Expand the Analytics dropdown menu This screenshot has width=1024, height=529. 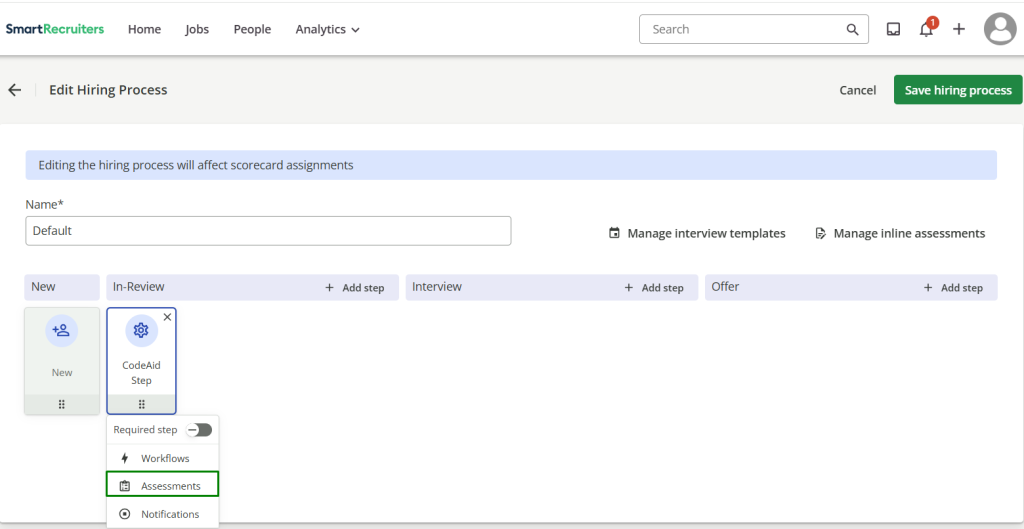pyautogui.click(x=327, y=30)
